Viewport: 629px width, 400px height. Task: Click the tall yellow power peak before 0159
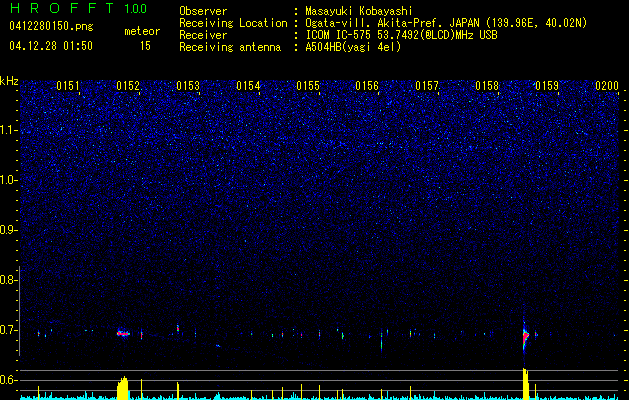pyautogui.click(x=526, y=384)
